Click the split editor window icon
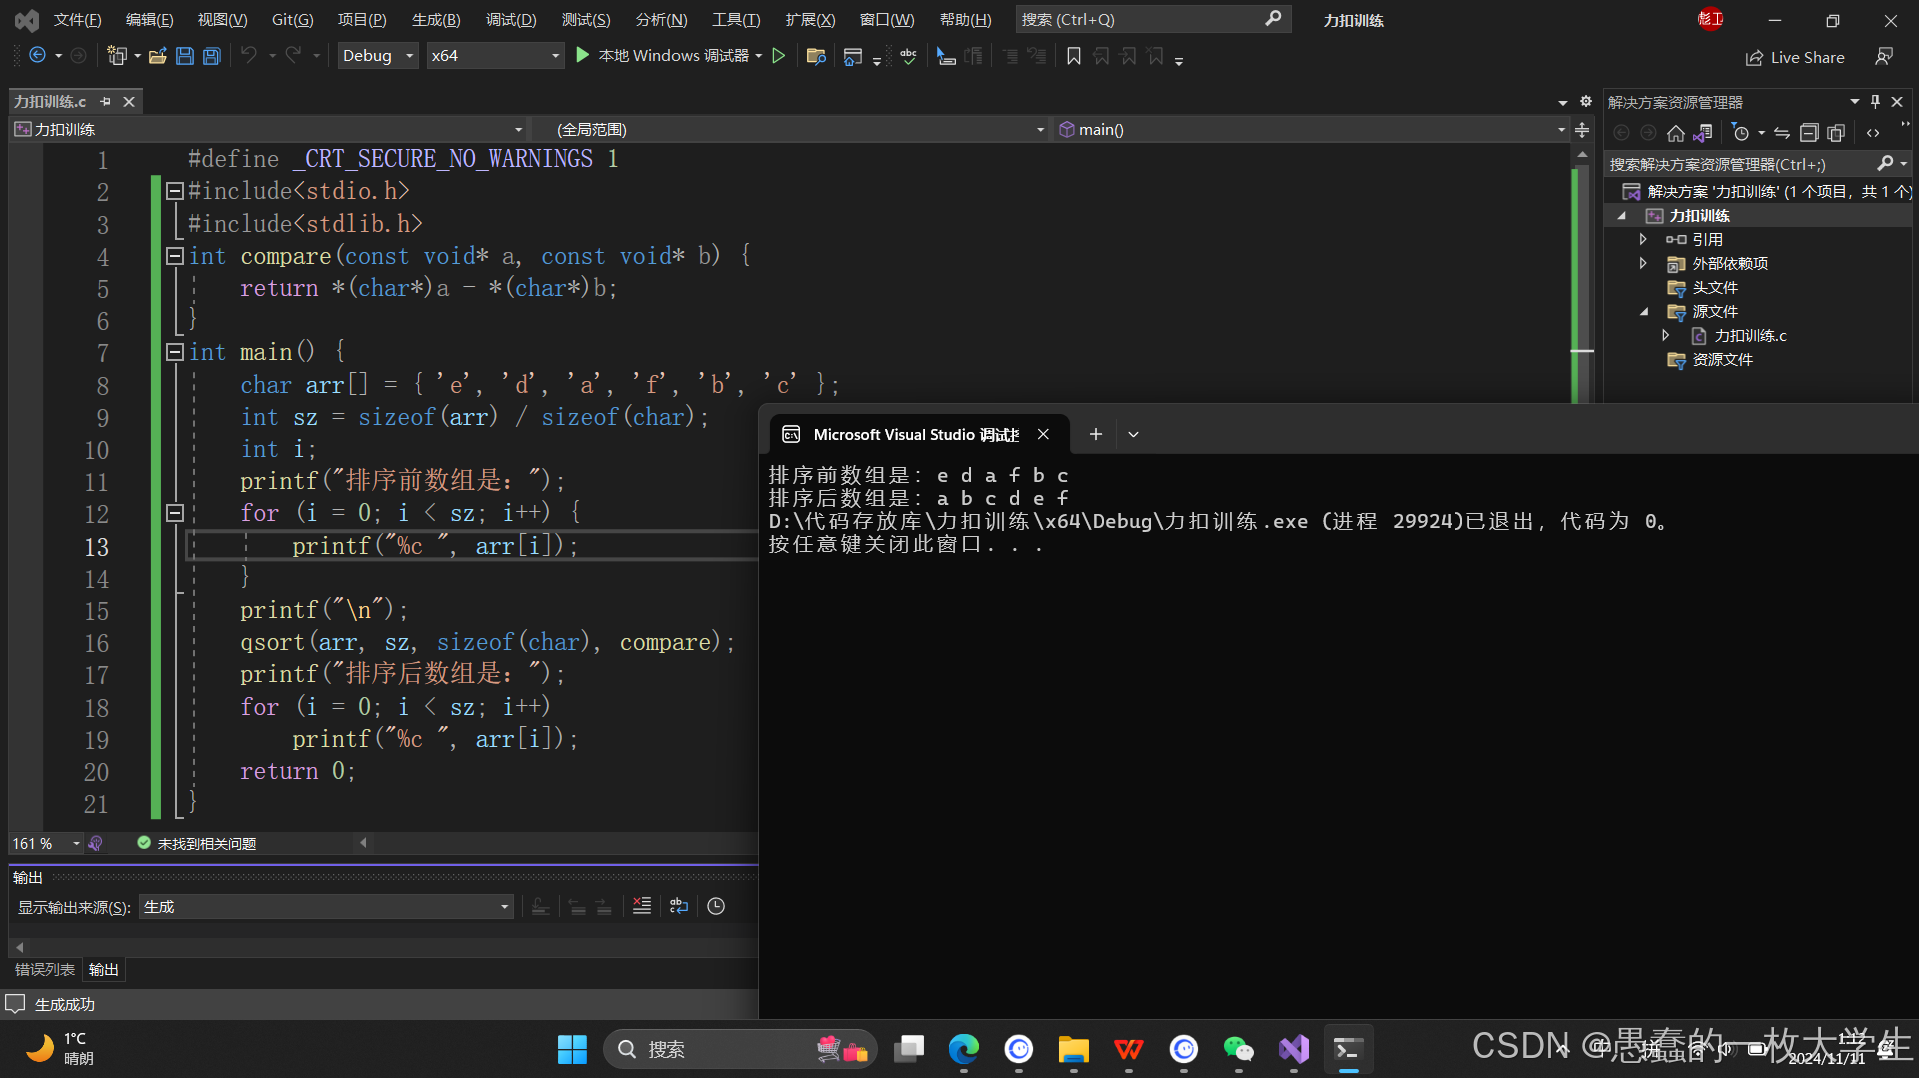Image resolution: width=1919 pixels, height=1078 pixels. pos(1582,129)
